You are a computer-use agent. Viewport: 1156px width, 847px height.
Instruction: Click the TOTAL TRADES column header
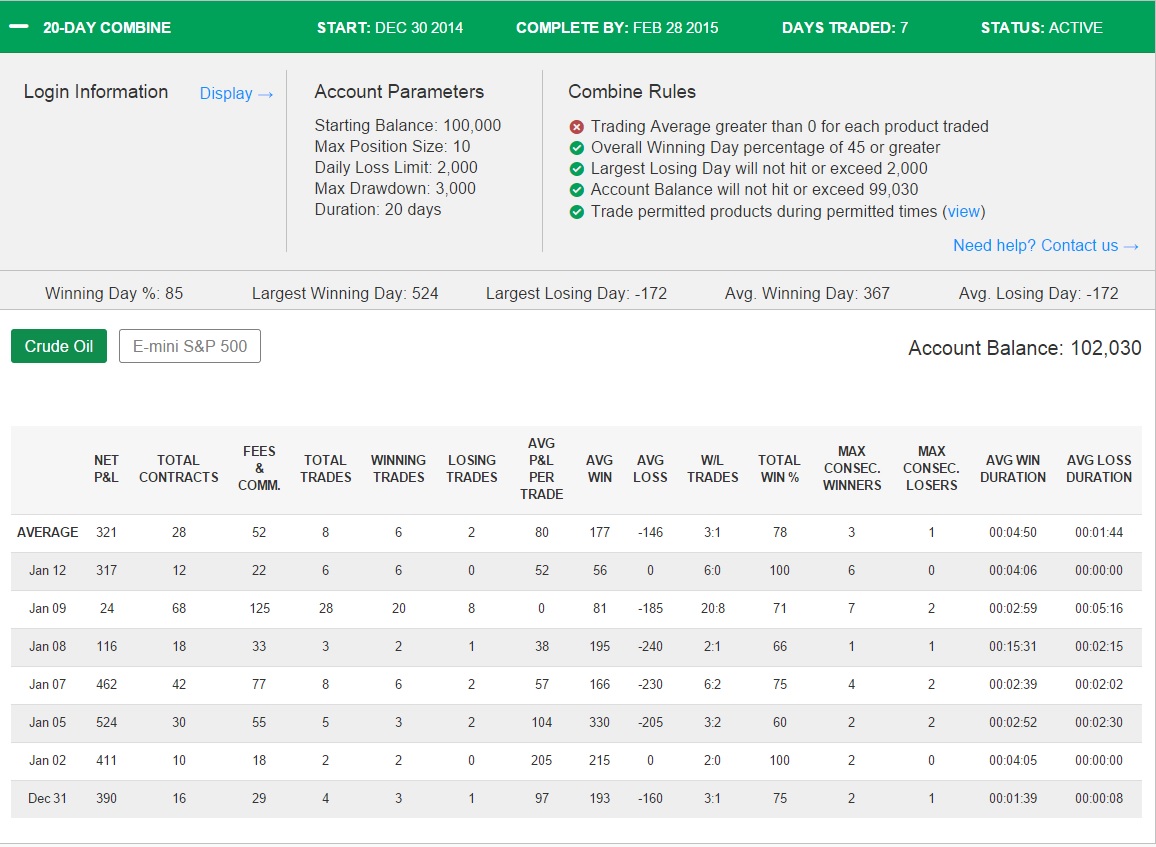coord(325,468)
